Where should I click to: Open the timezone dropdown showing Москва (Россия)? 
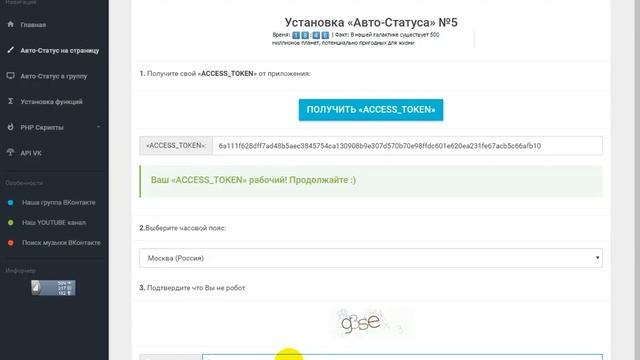point(371,258)
